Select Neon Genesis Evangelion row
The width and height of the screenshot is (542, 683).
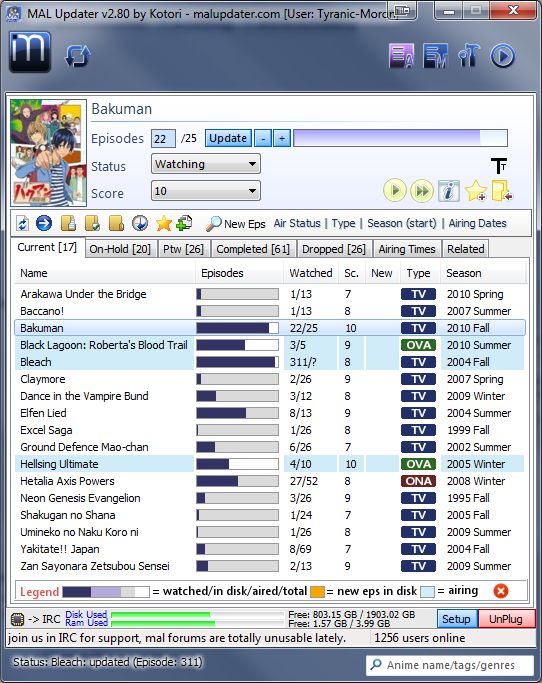(x=270, y=498)
